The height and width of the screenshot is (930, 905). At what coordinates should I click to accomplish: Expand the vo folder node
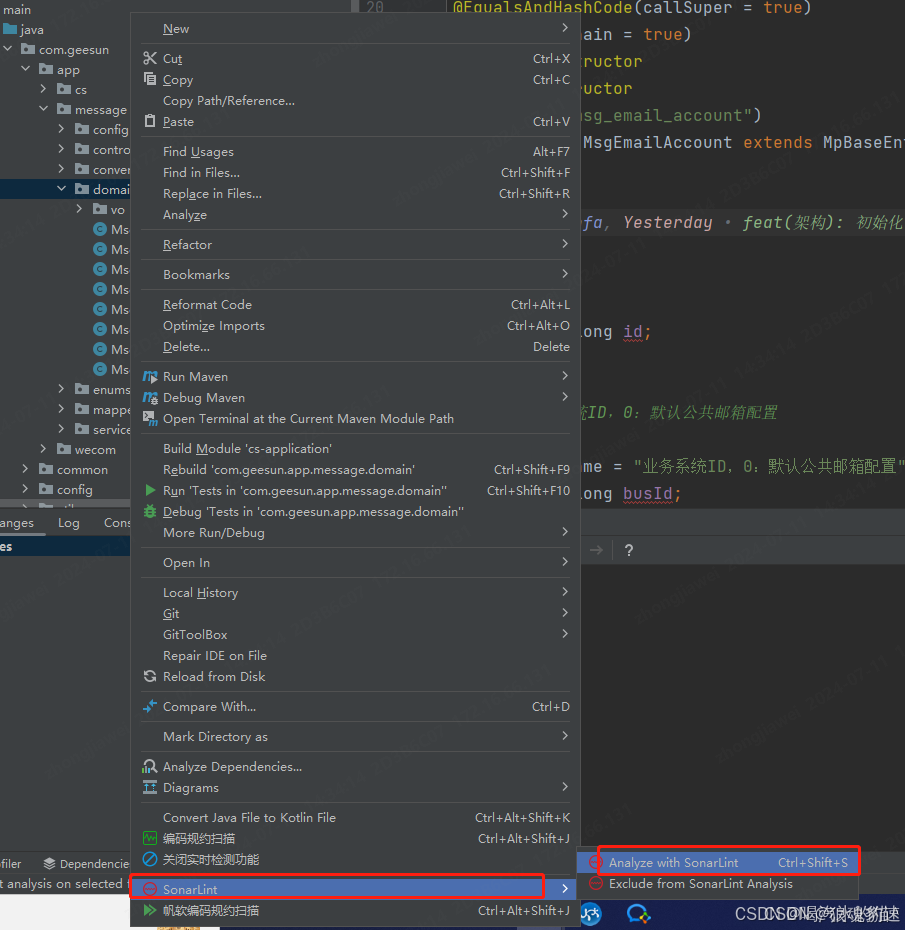pos(79,209)
